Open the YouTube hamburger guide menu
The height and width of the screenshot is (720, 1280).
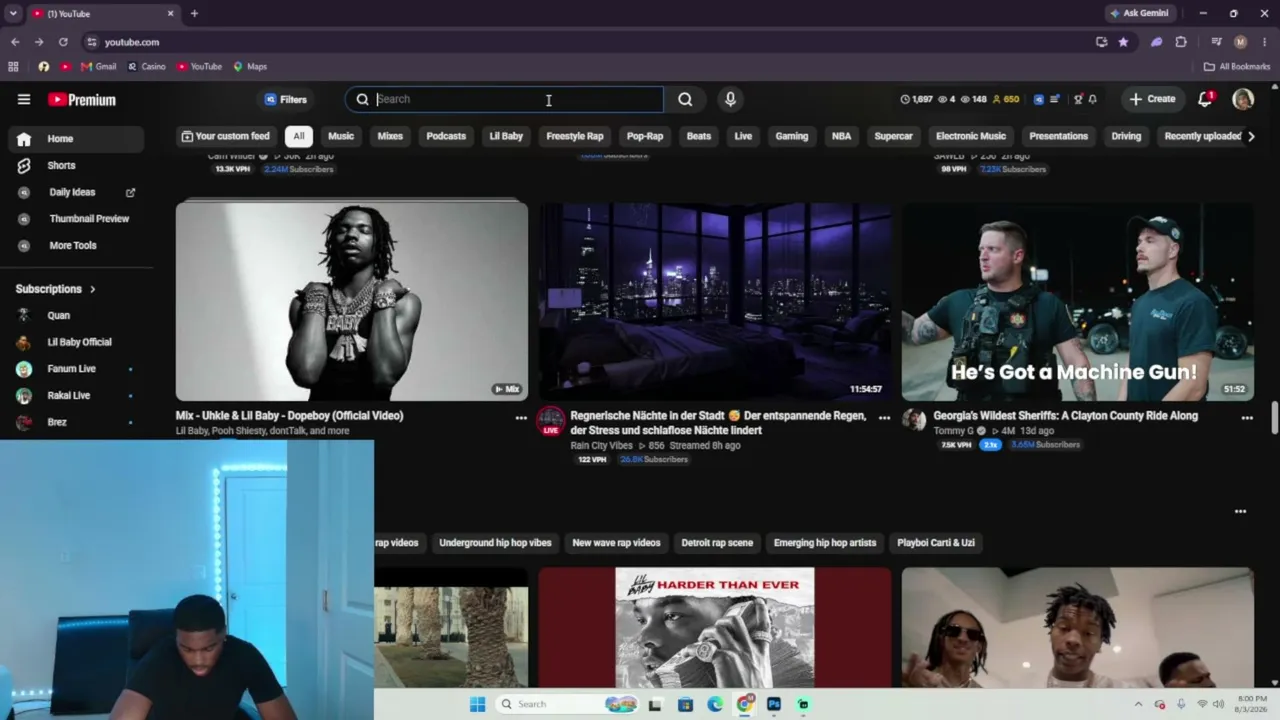(x=24, y=99)
